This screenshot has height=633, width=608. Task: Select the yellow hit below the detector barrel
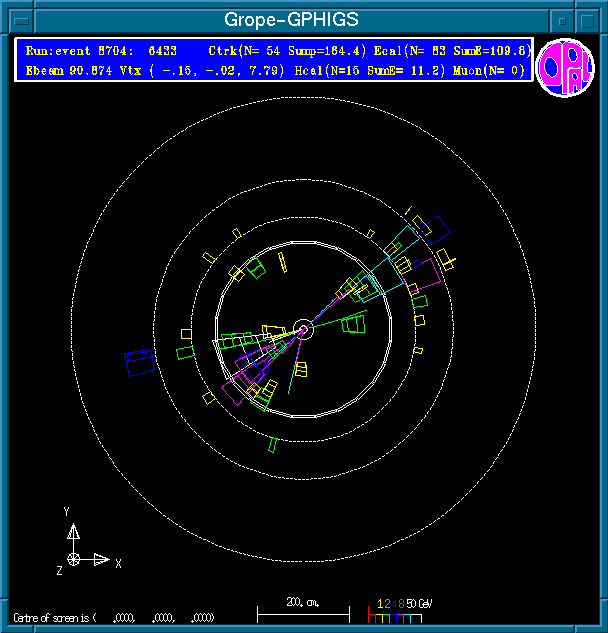[273, 443]
